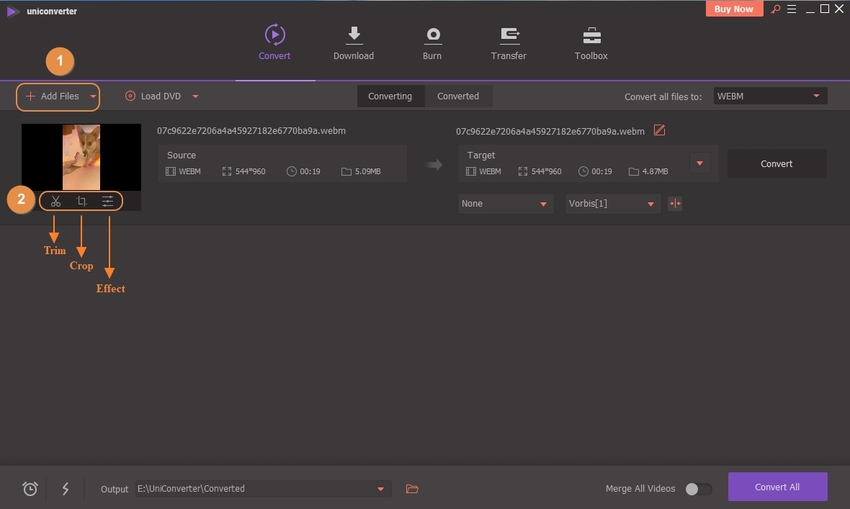Click the key registration icon
This screenshot has height=509, width=850.
[x=774, y=9]
